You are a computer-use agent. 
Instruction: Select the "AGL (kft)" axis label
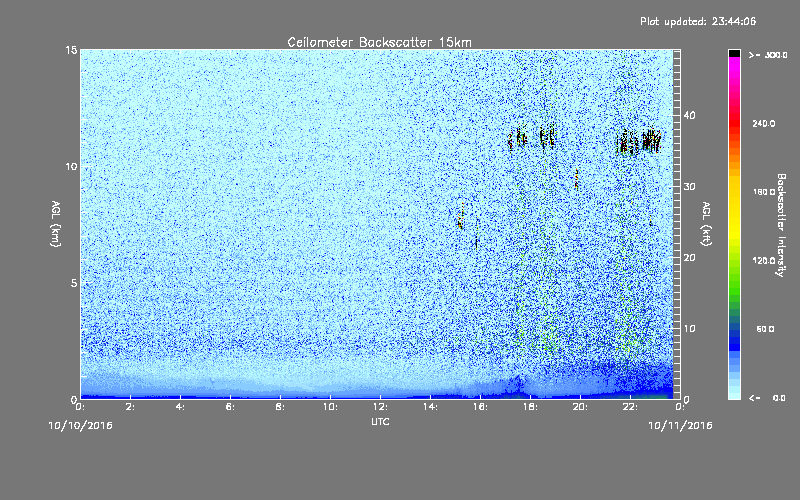coord(706,224)
